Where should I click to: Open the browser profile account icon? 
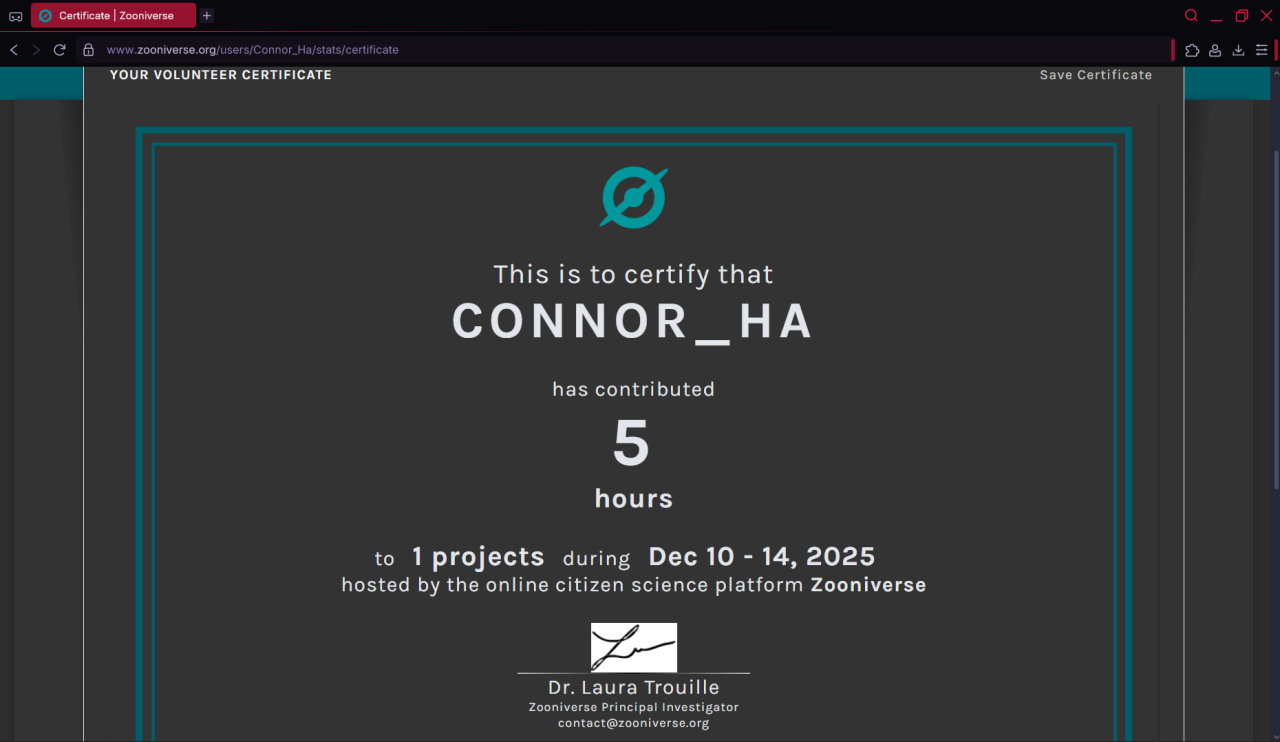coord(1215,50)
